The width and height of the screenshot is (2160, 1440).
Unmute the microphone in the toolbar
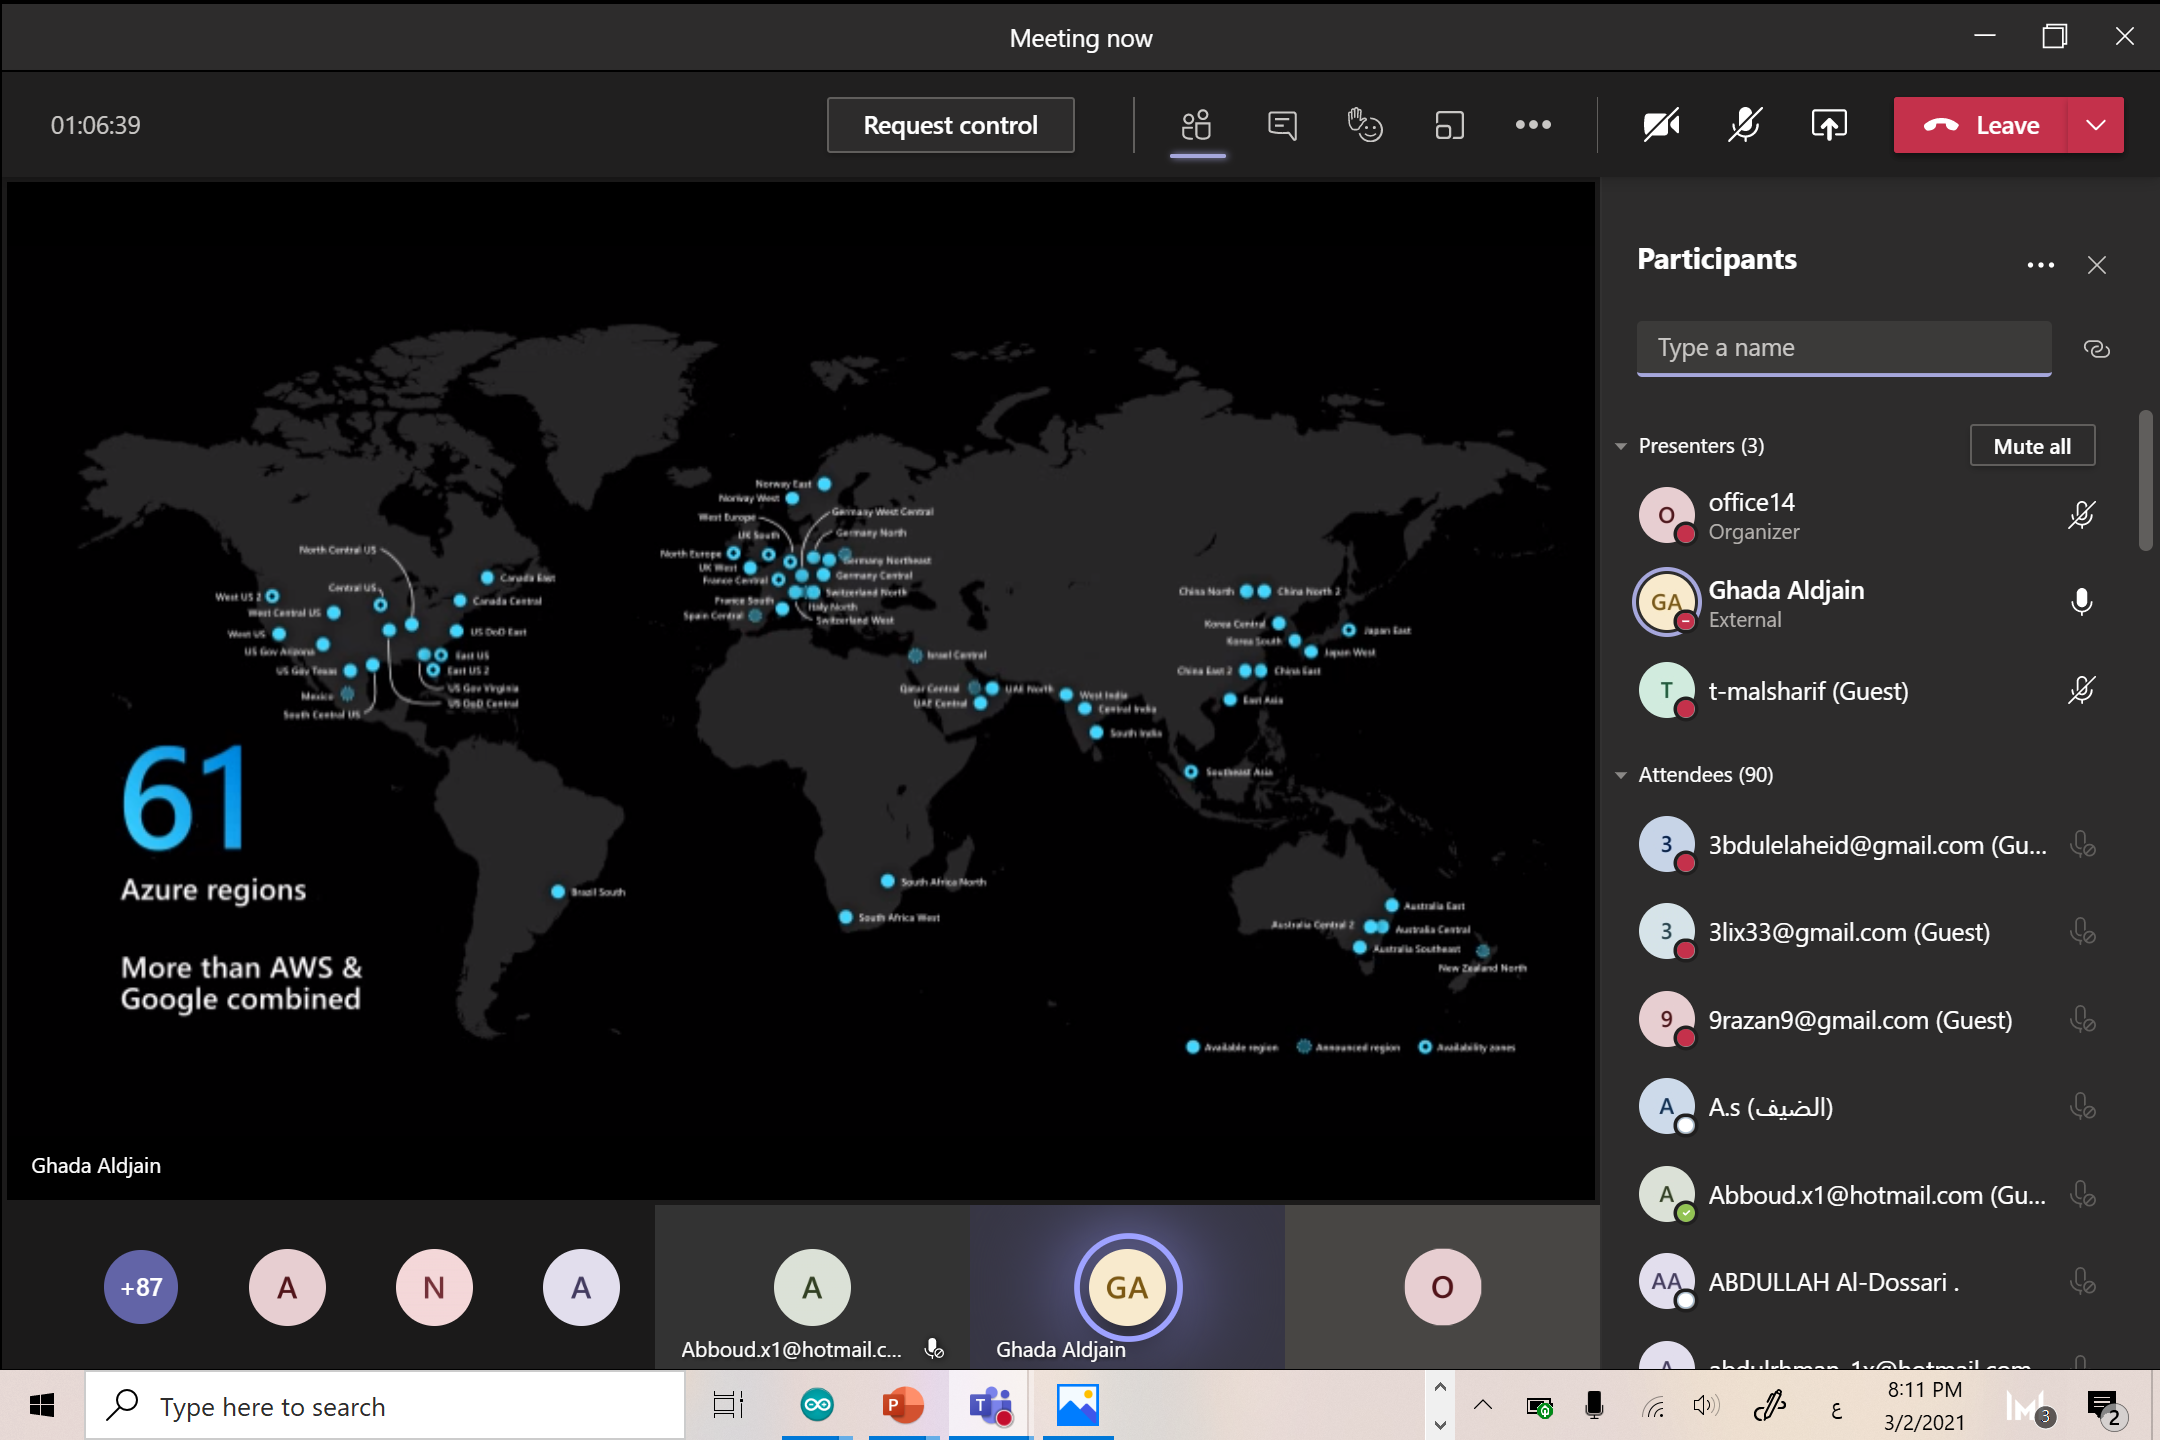point(1745,125)
